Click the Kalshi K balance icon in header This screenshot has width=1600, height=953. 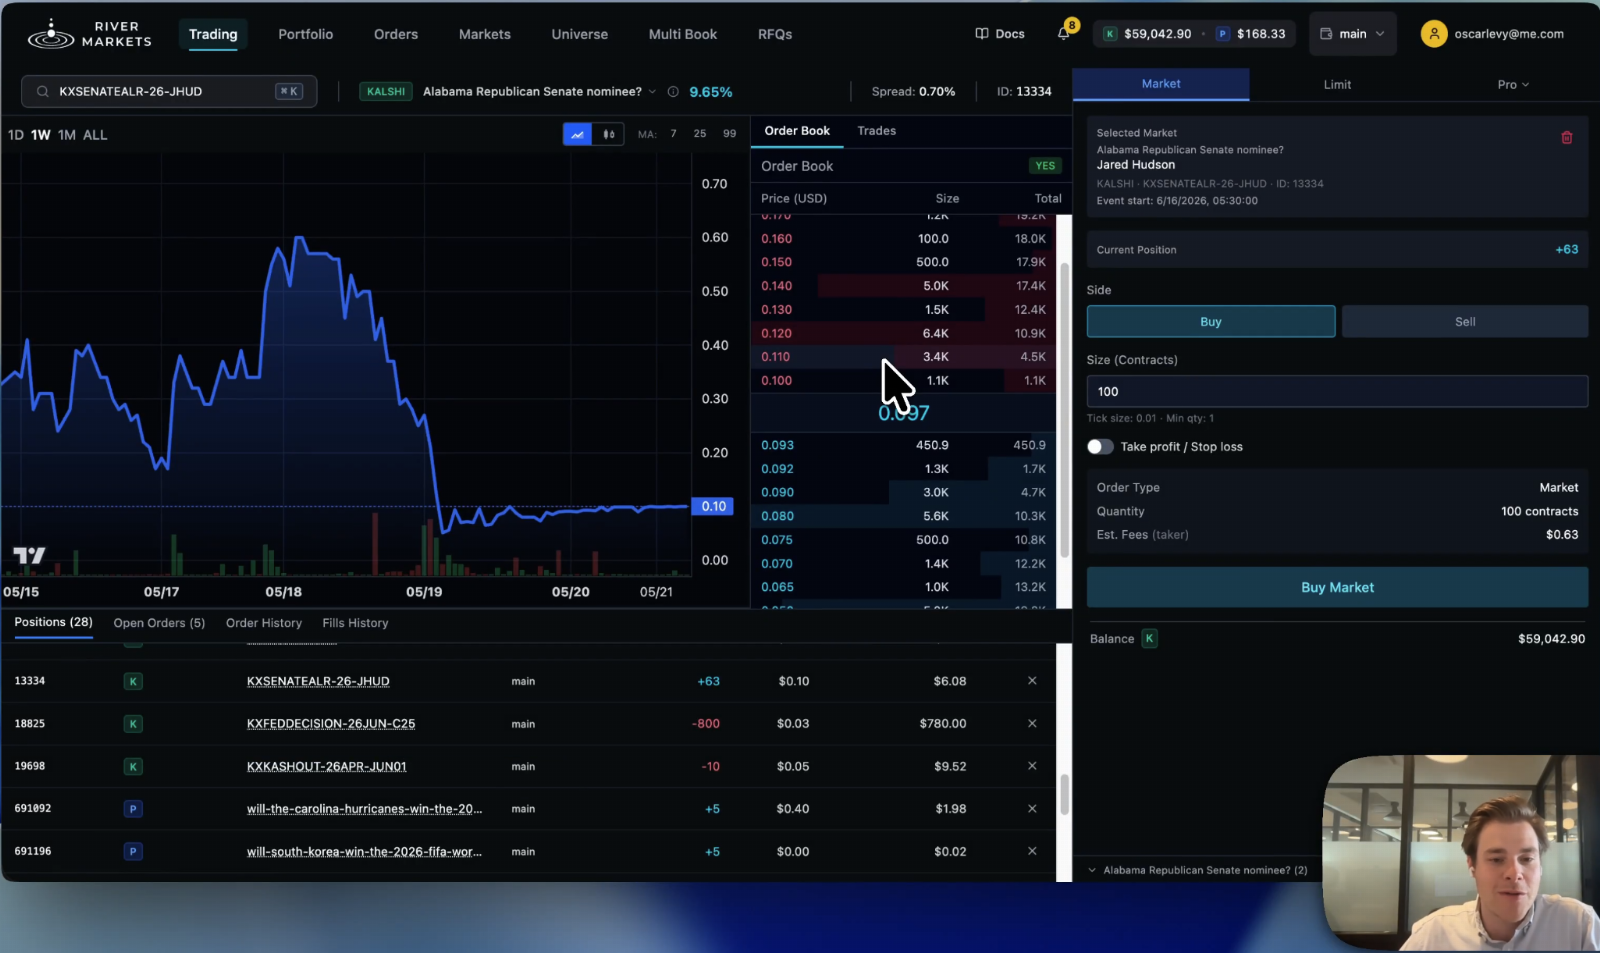coord(1110,34)
